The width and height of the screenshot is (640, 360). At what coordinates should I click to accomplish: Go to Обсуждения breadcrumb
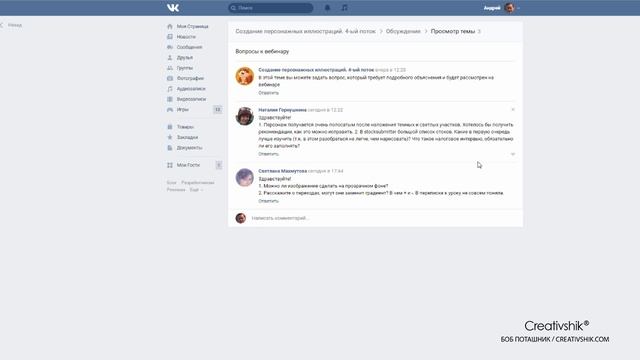coord(403,31)
